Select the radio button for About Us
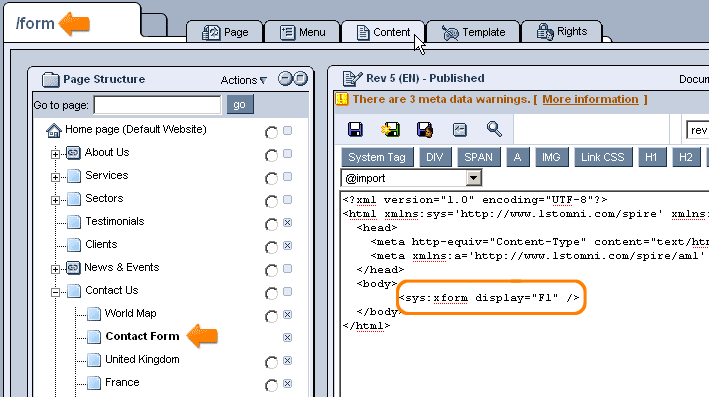 271,156
